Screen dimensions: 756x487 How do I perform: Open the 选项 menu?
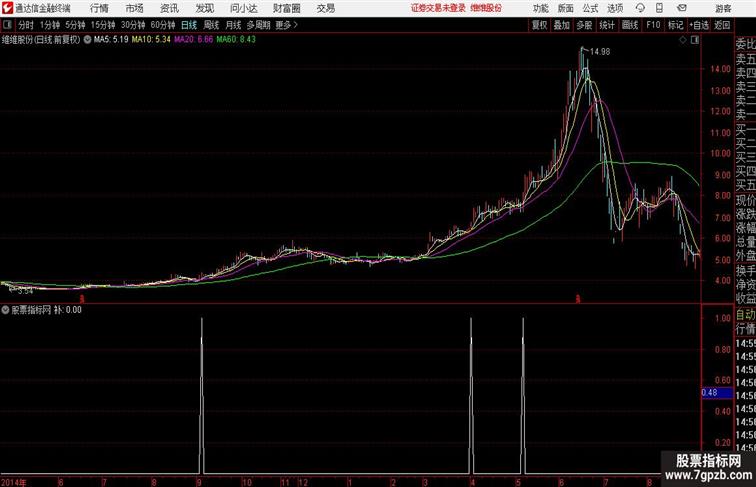pyautogui.click(x=615, y=8)
